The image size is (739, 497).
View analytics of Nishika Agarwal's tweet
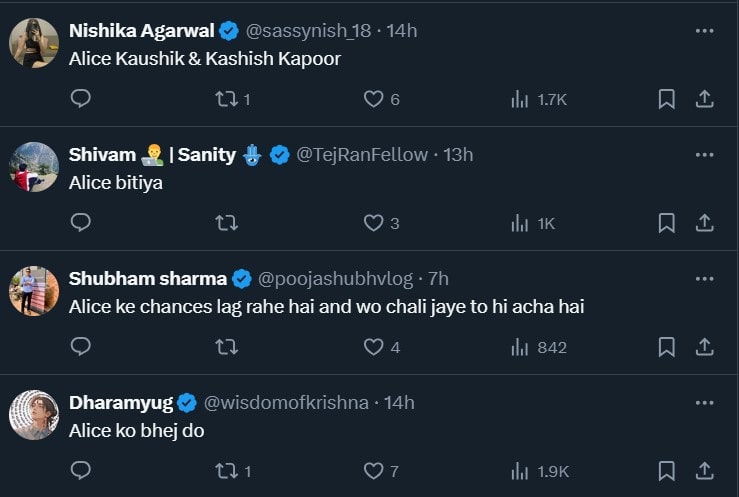[520, 99]
